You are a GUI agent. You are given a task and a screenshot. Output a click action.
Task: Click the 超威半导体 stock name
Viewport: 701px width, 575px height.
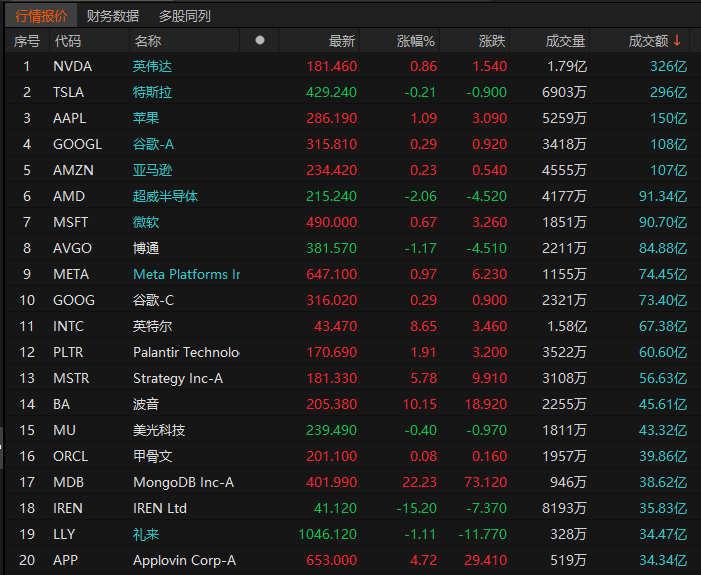click(165, 196)
